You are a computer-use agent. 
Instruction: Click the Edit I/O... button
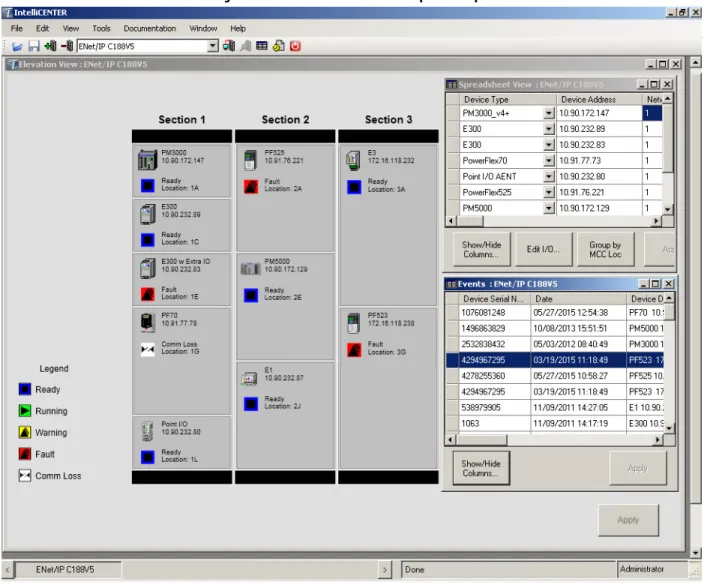tap(543, 249)
